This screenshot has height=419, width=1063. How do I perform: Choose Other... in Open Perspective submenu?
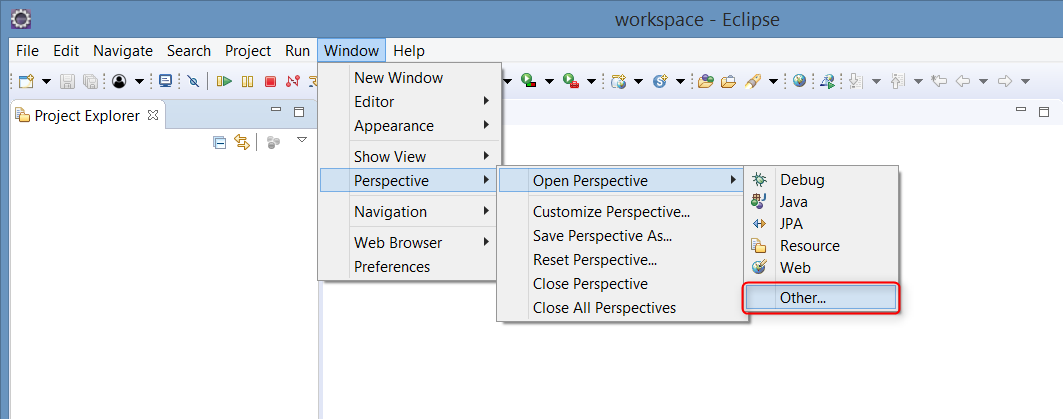[x=820, y=297]
